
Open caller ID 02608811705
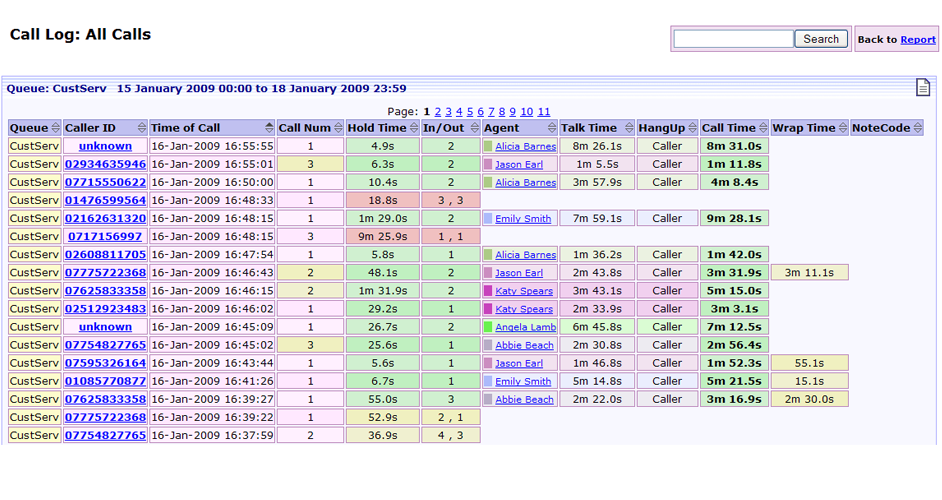click(105, 254)
